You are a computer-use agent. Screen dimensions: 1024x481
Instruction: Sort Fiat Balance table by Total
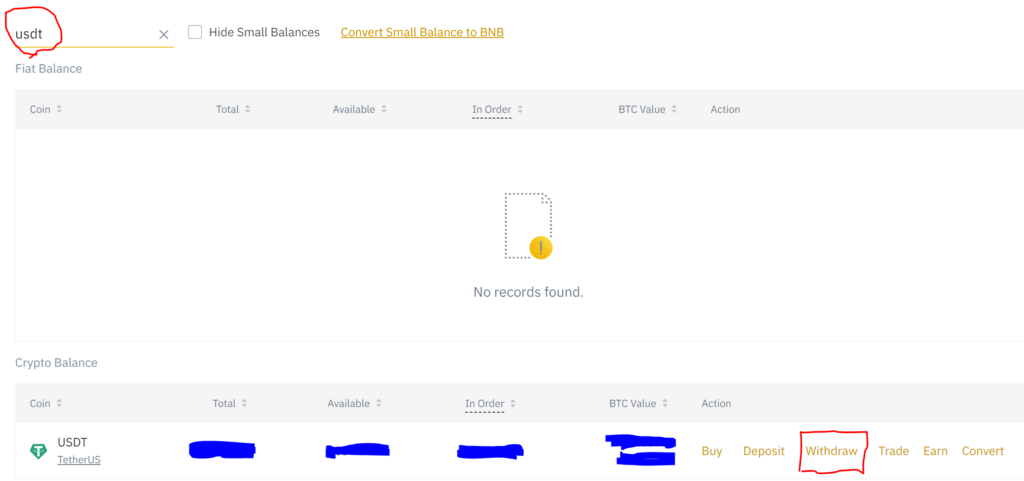tap(233, 110)
